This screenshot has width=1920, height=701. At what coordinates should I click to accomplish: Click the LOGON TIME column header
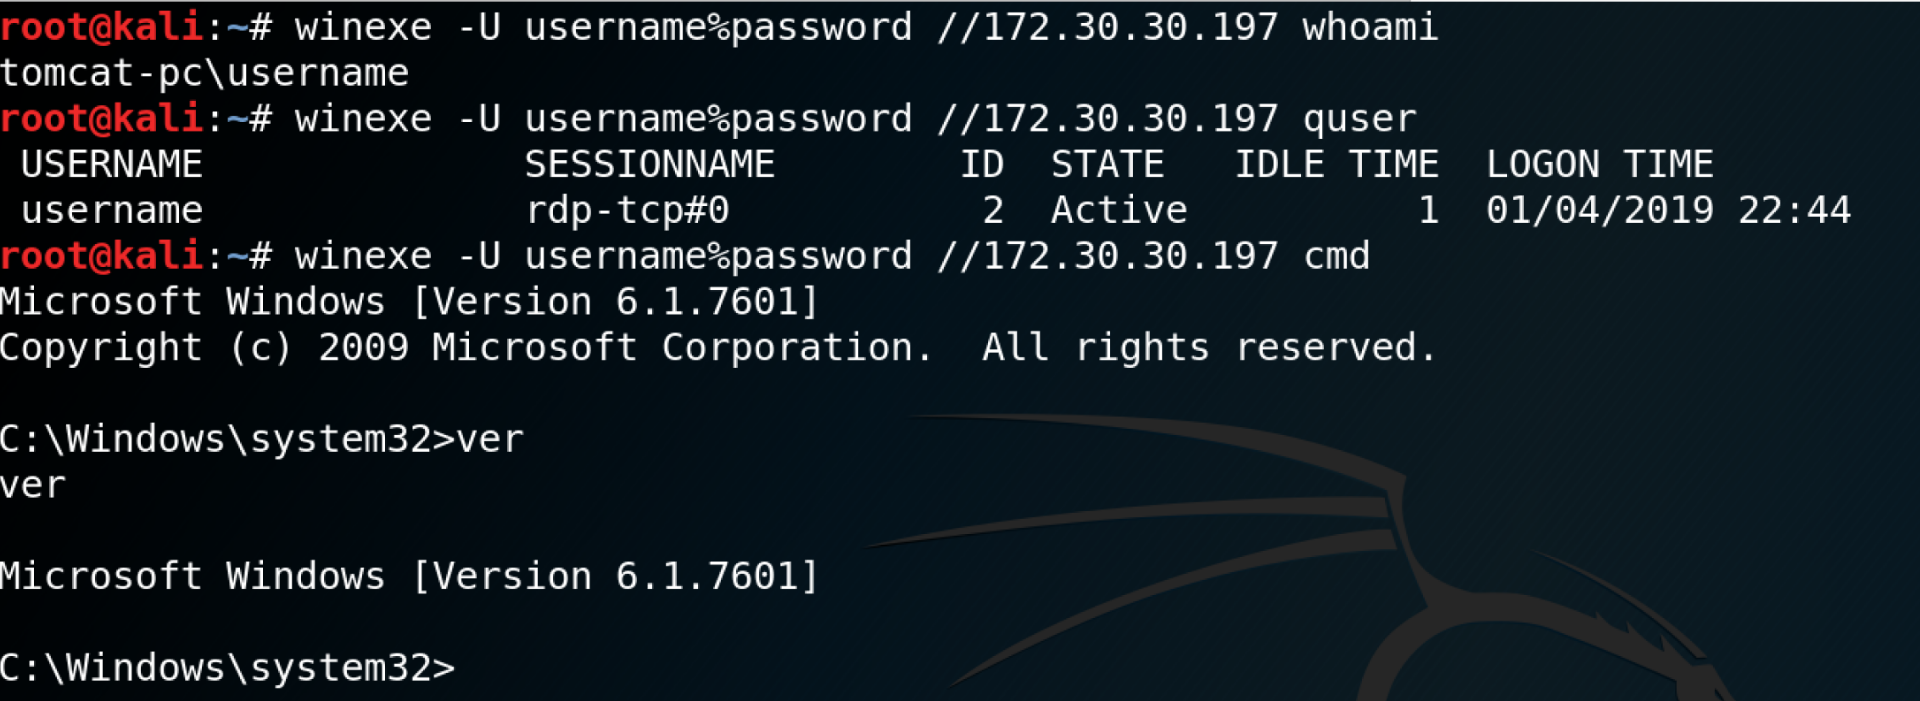(1599, 164)
